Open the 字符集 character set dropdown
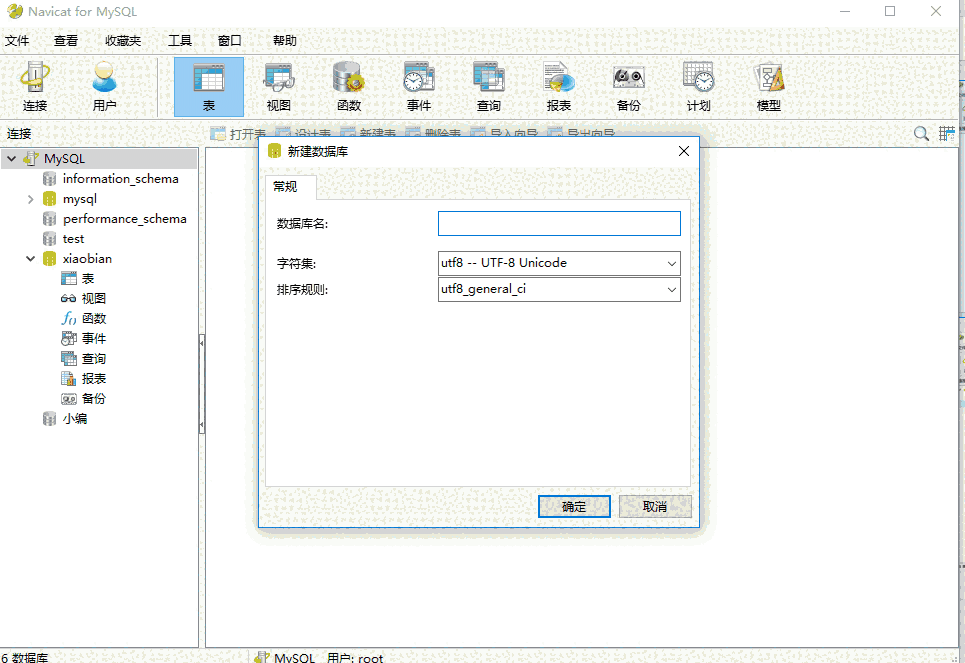Image resolution: width=965 pixels, height=663 pixels. coord(670,263)
